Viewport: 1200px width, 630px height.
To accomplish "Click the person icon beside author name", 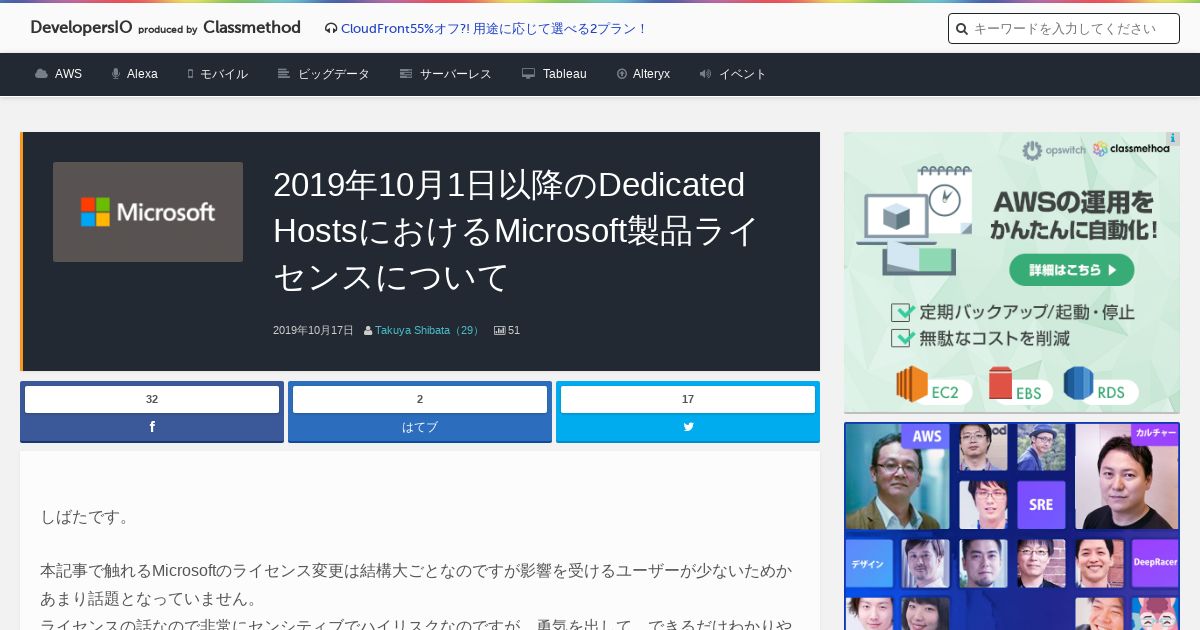I will pos(368,330).
